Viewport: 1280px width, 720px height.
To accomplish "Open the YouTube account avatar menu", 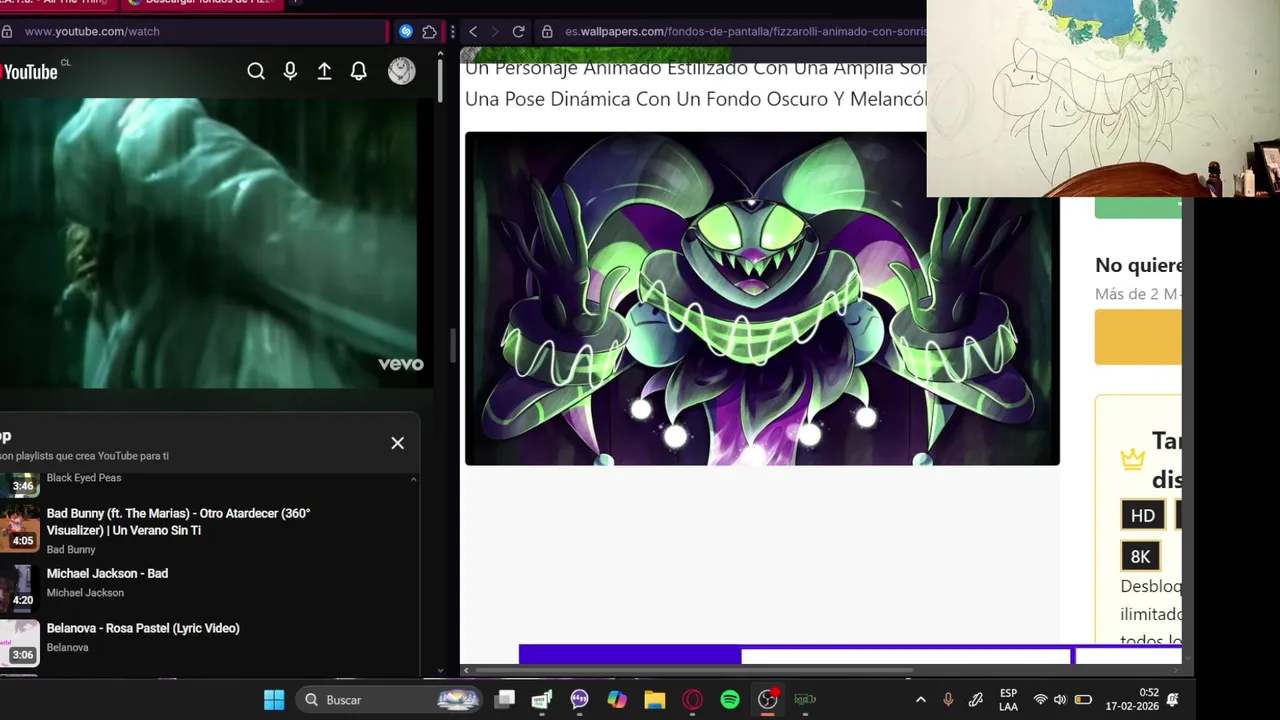I will pos(401,71).
